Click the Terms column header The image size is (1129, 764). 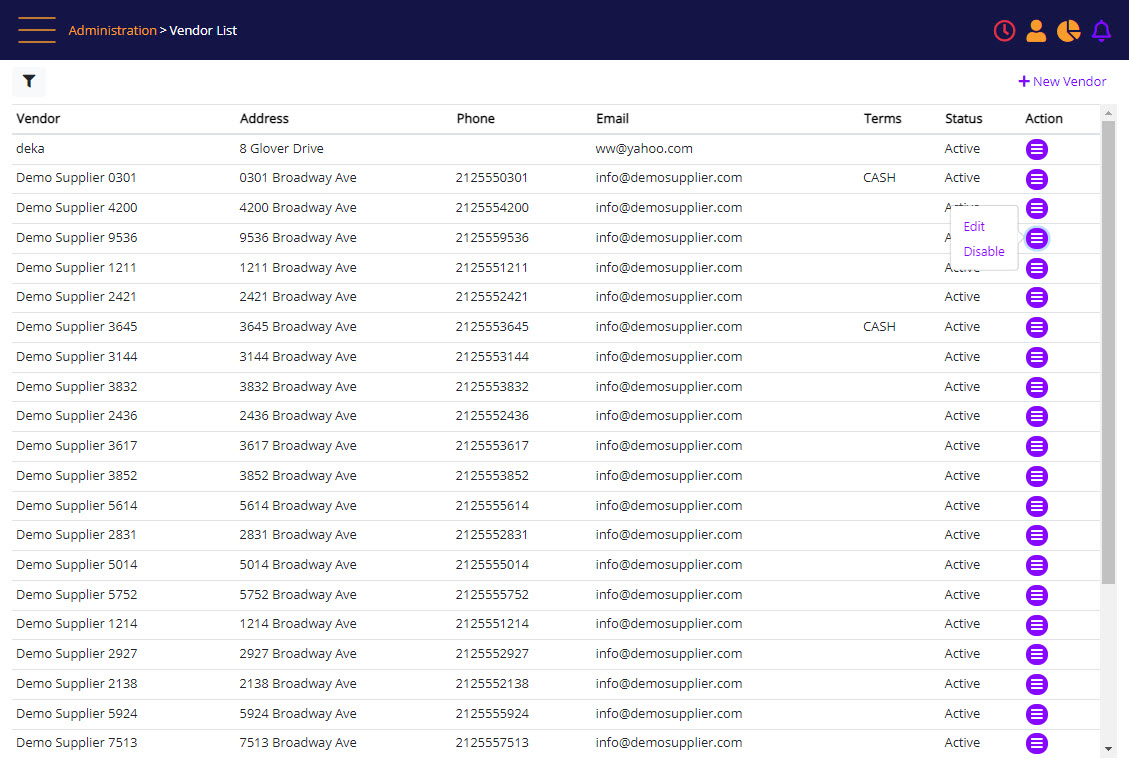click(882, 118)
